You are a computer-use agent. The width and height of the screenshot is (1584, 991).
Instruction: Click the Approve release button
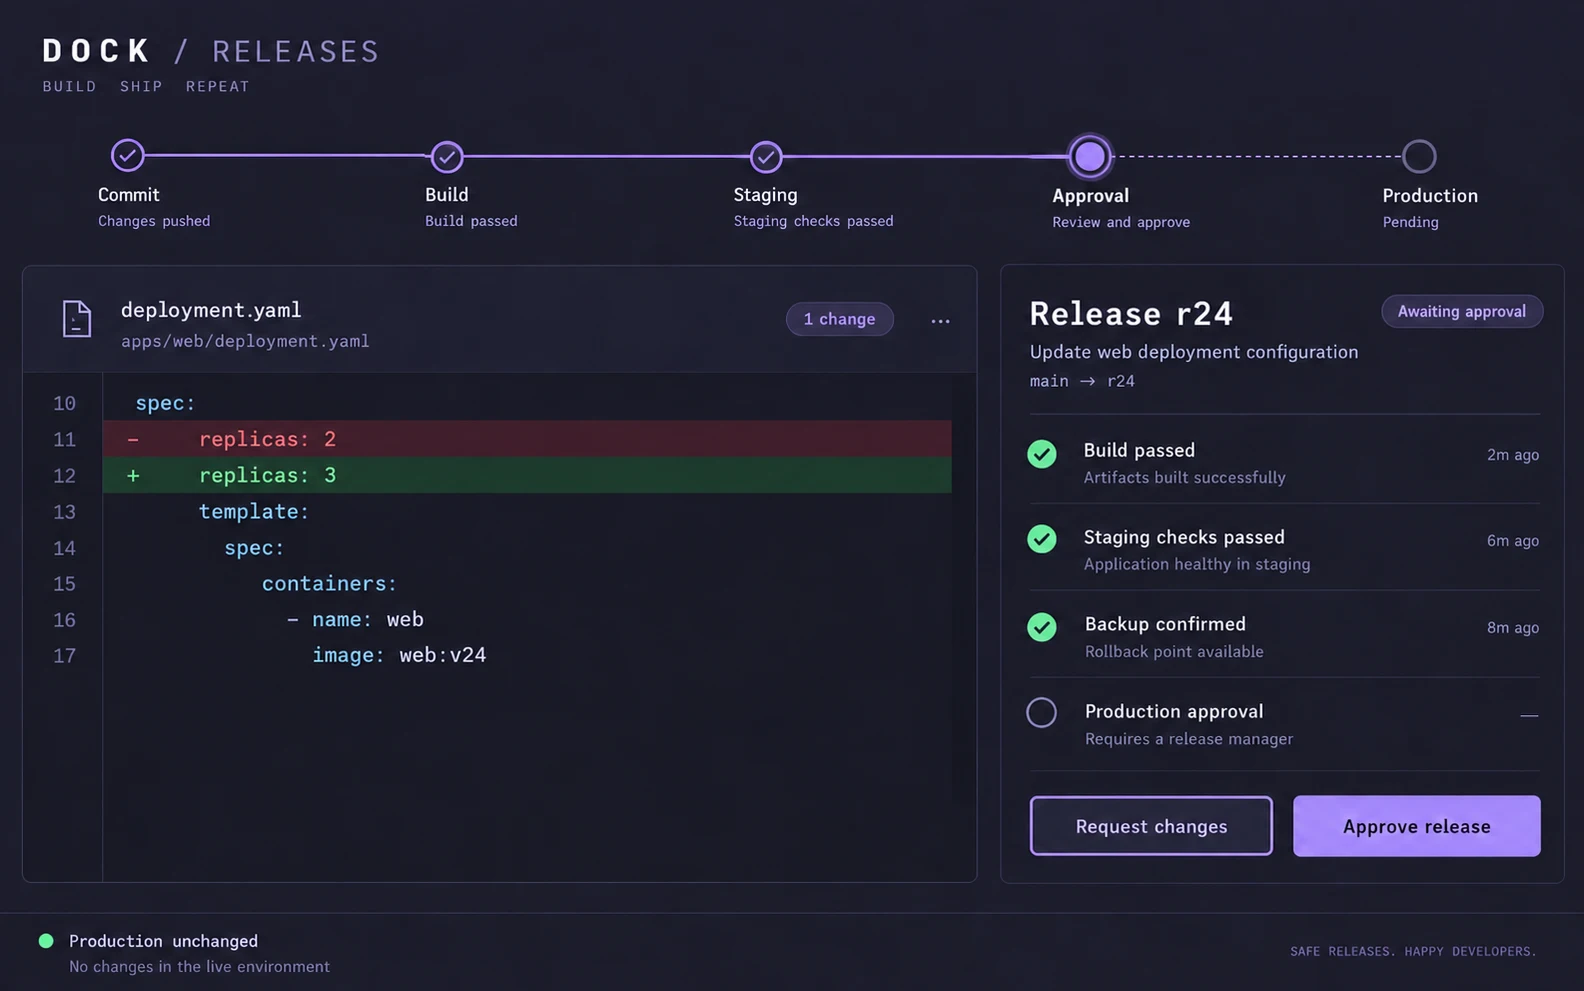tap(1417, 826)
